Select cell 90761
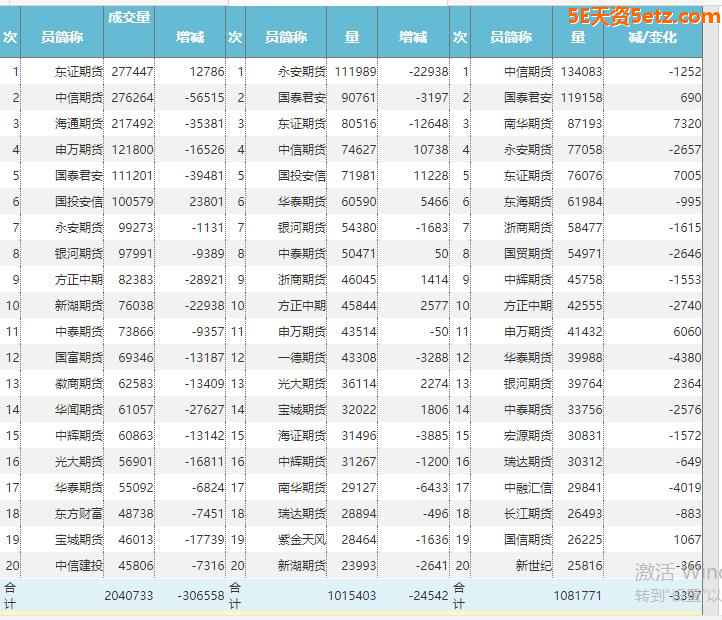The image size is (722, 620). click(x=359, y=98)
